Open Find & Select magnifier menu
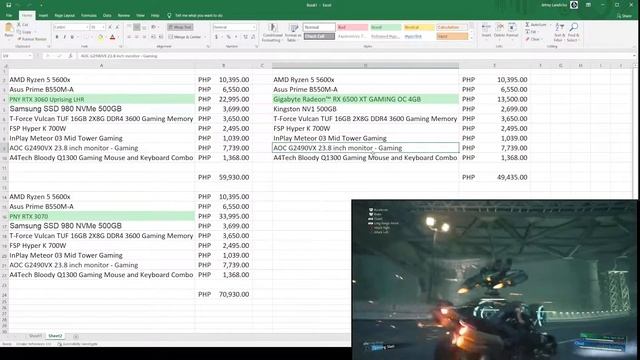 (x=573, y=32)
